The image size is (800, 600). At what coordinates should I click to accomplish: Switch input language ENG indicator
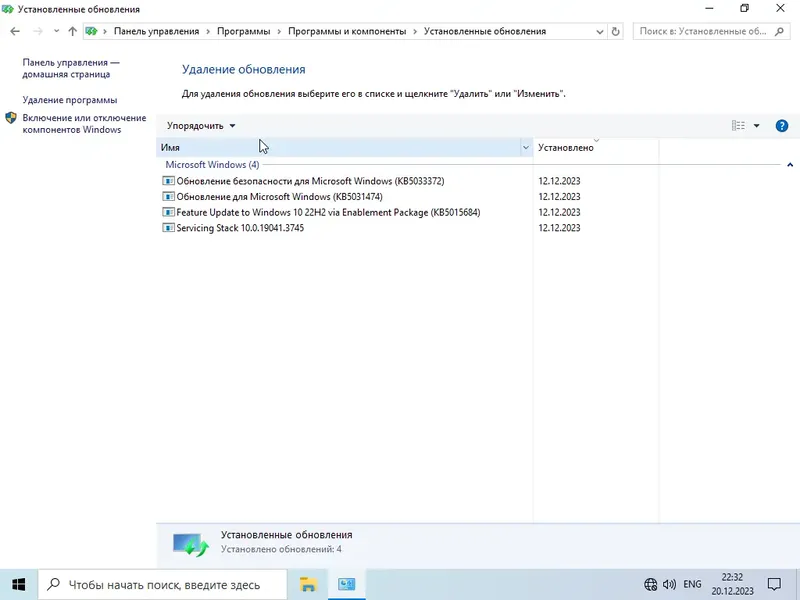point(692,584)
